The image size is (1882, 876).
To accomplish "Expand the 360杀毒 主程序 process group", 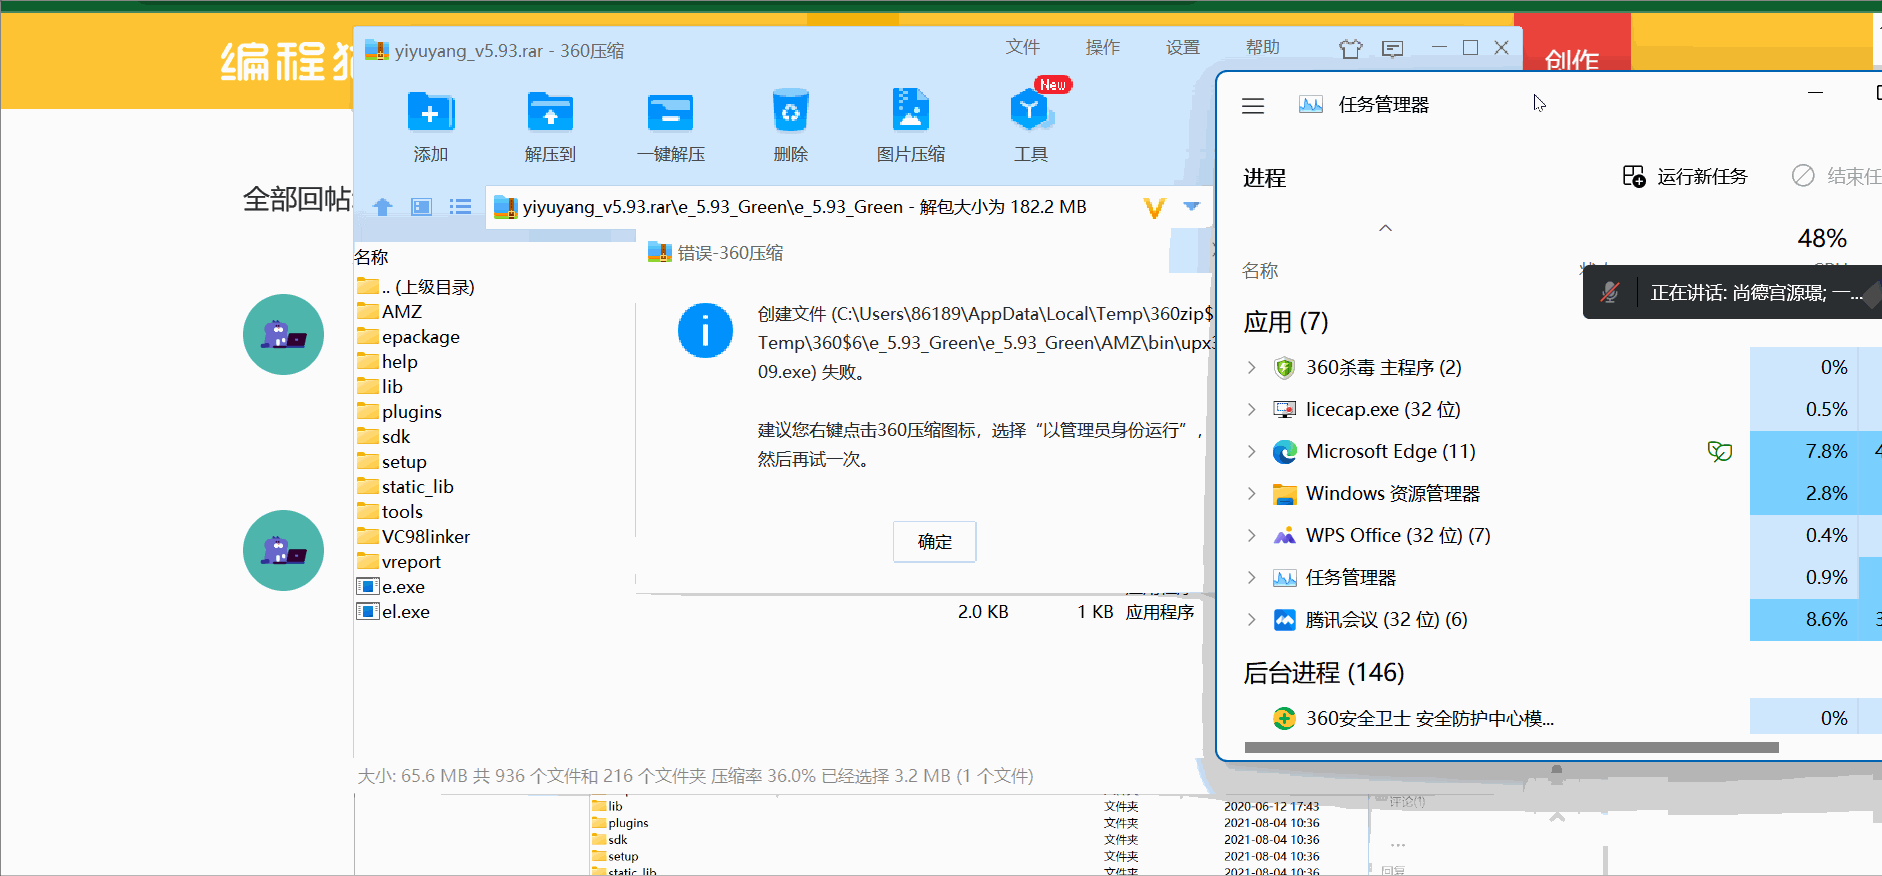I will (x=1251, y=368).
